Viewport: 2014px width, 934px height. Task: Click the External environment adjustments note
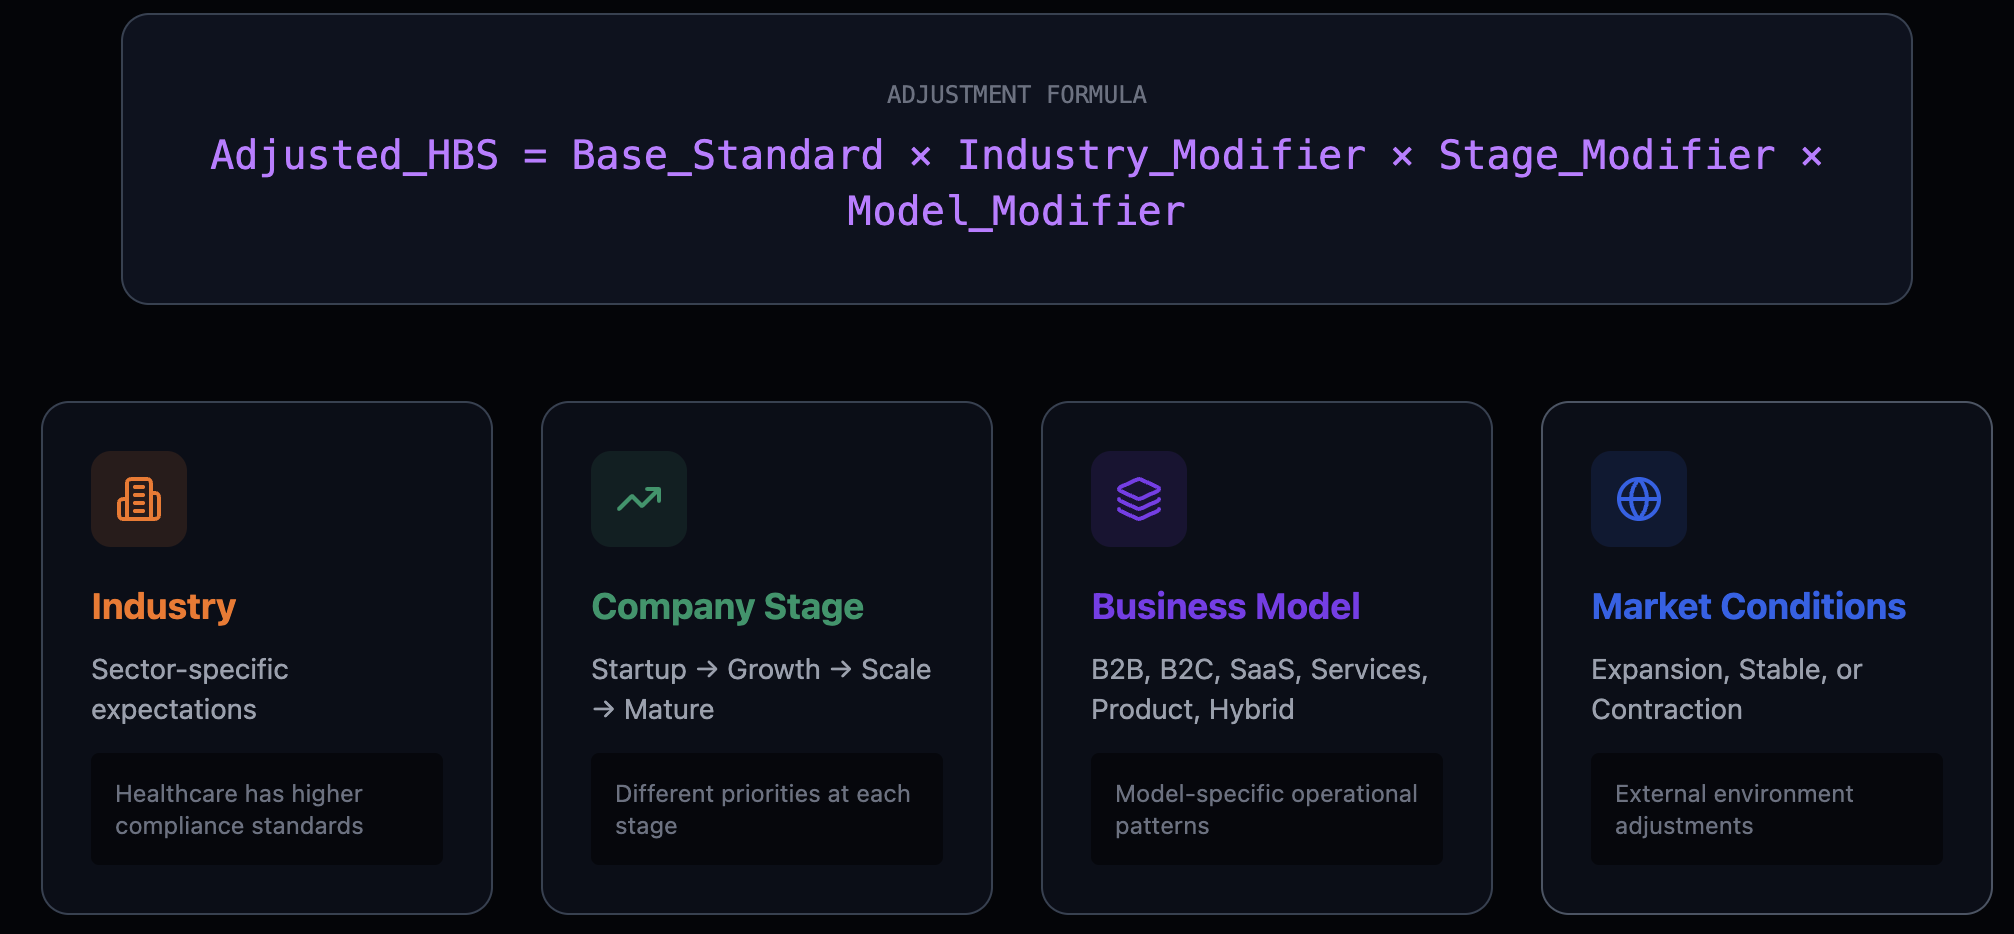tap(1734, 809)
